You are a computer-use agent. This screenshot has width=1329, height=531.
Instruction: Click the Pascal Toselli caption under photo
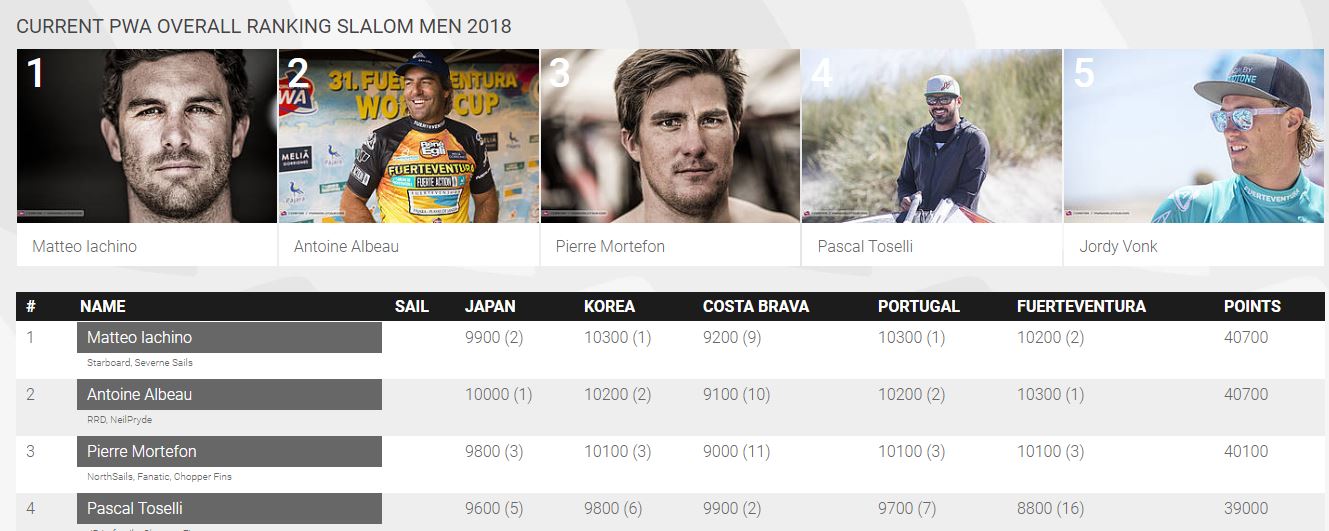click(865, 246)
